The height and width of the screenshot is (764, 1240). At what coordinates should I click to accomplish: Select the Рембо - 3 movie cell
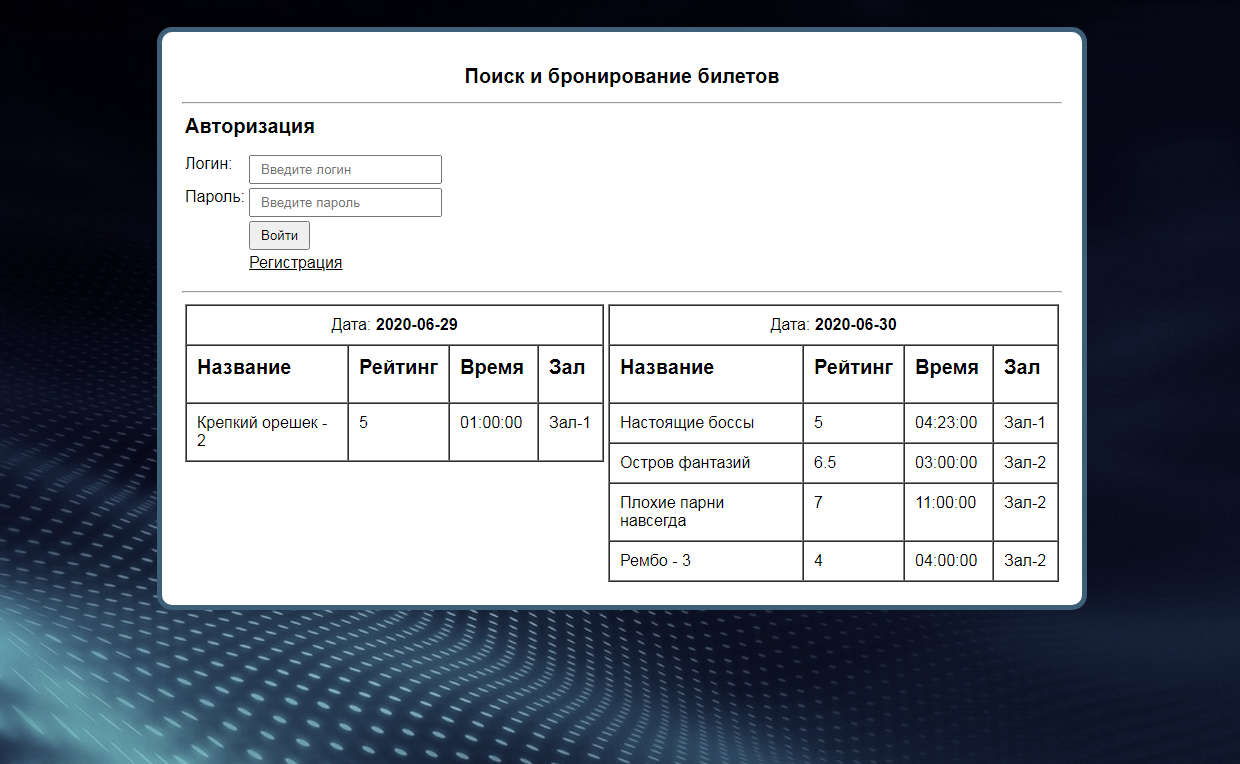pos(706,561)
